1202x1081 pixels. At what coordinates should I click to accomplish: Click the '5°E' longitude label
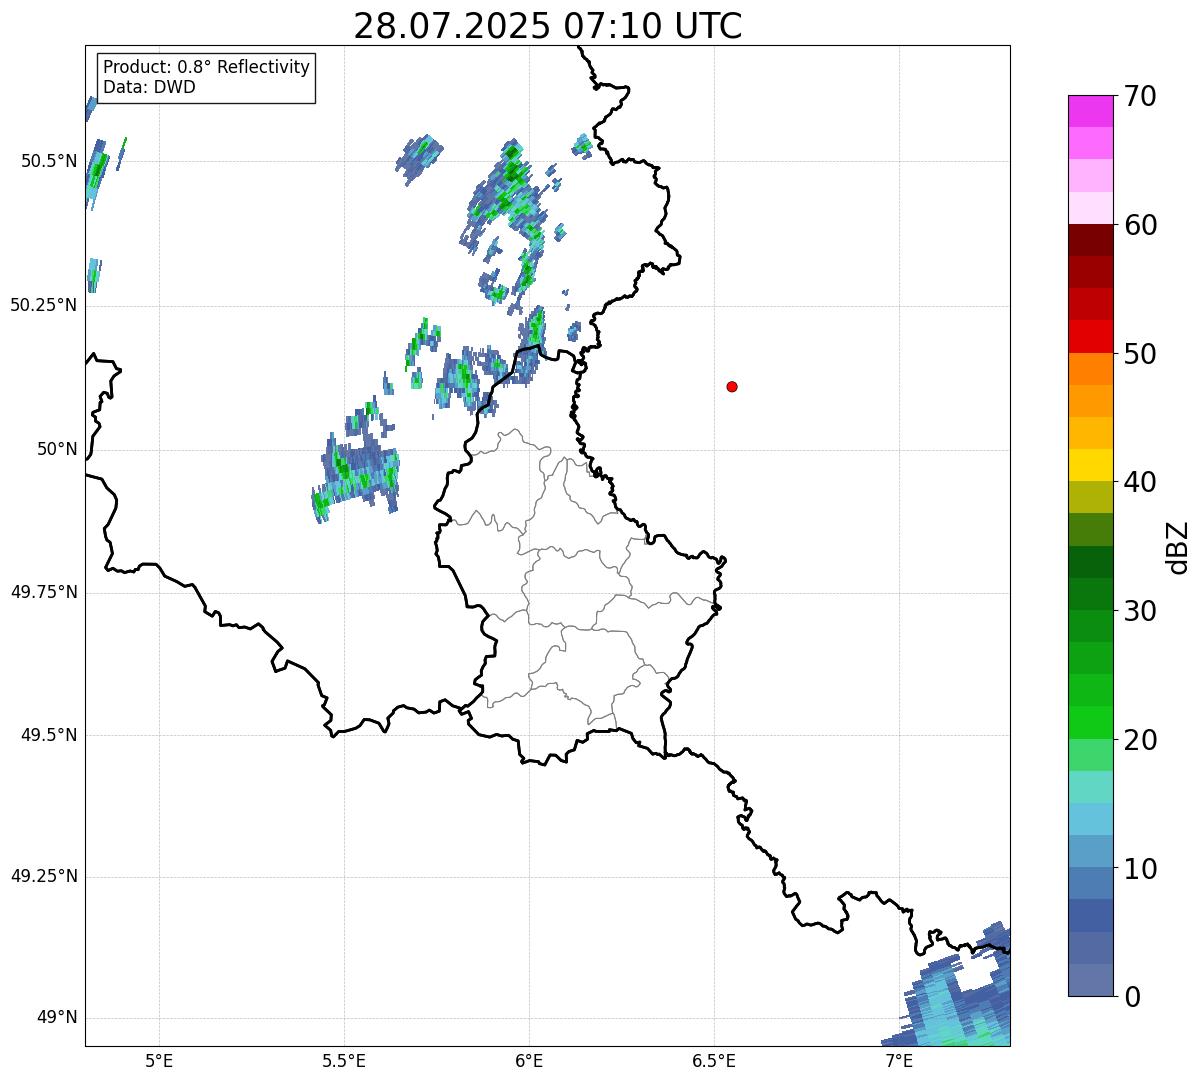tap(159, 1060)
